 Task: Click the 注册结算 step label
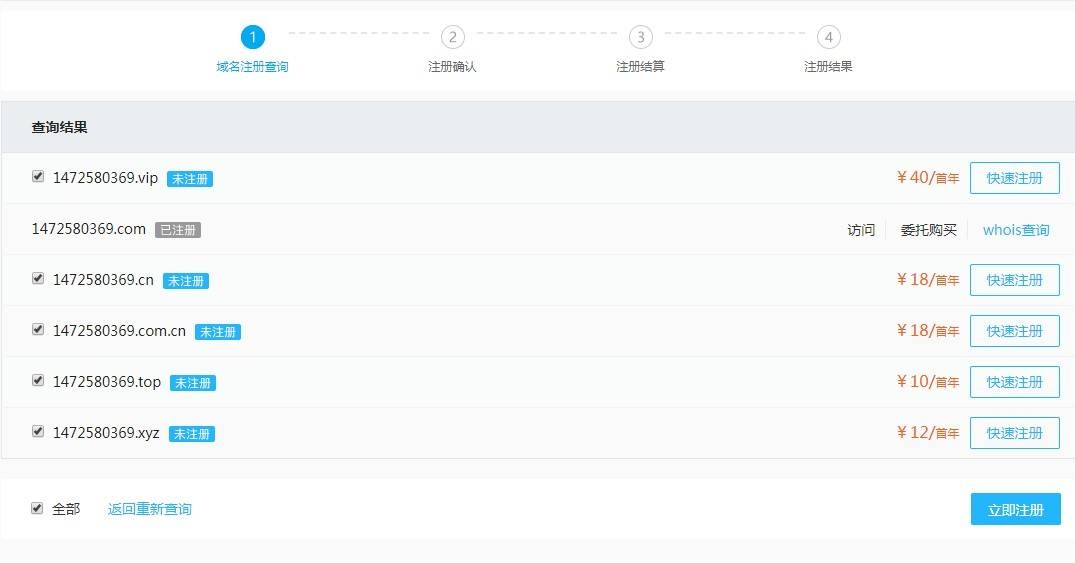640,67
